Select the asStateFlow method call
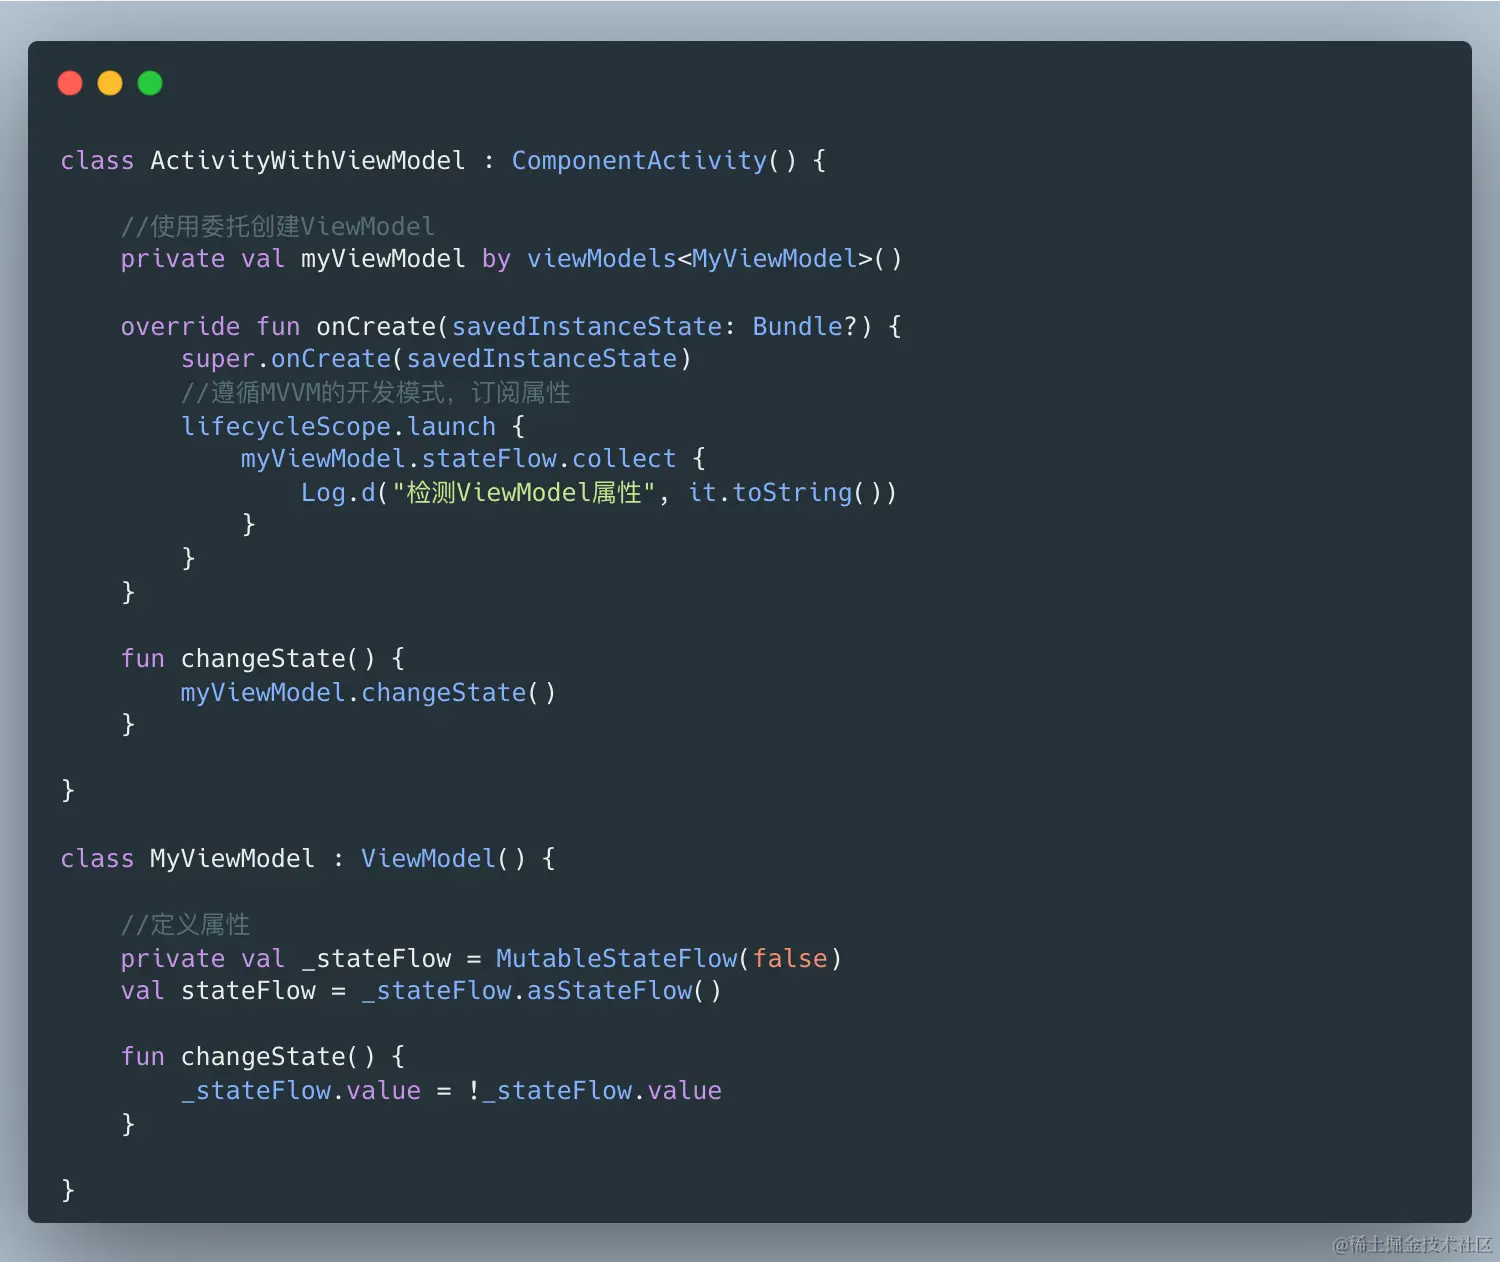Viewport: 1500px width, 1262px height. tap(608, 990)
